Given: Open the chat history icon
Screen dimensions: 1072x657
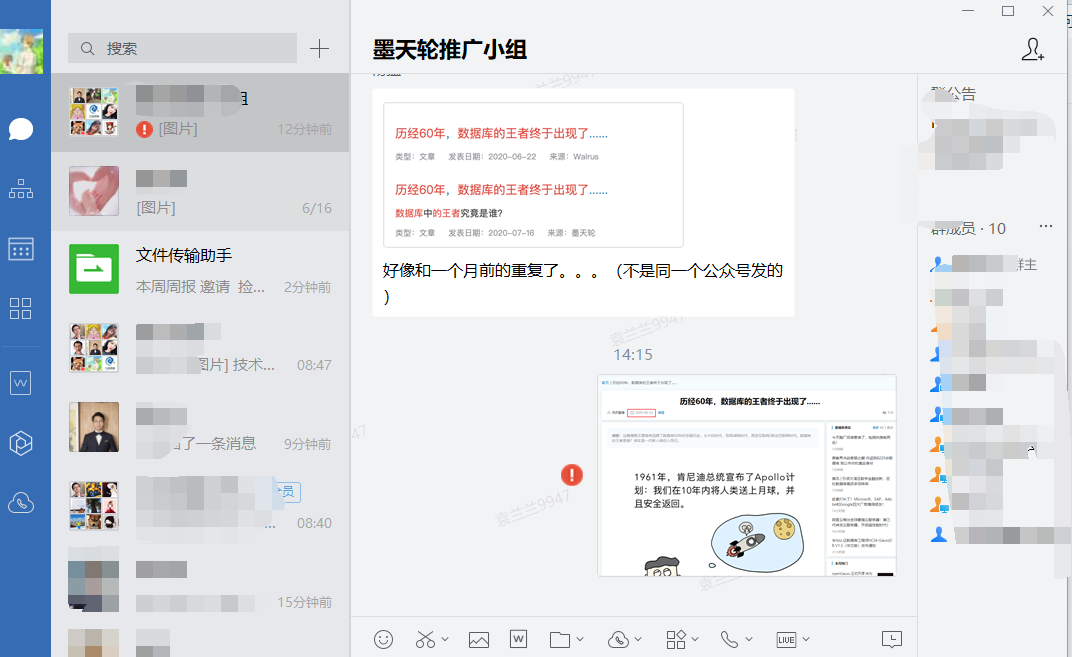Looking at the screenshot, I should (892, 639).
